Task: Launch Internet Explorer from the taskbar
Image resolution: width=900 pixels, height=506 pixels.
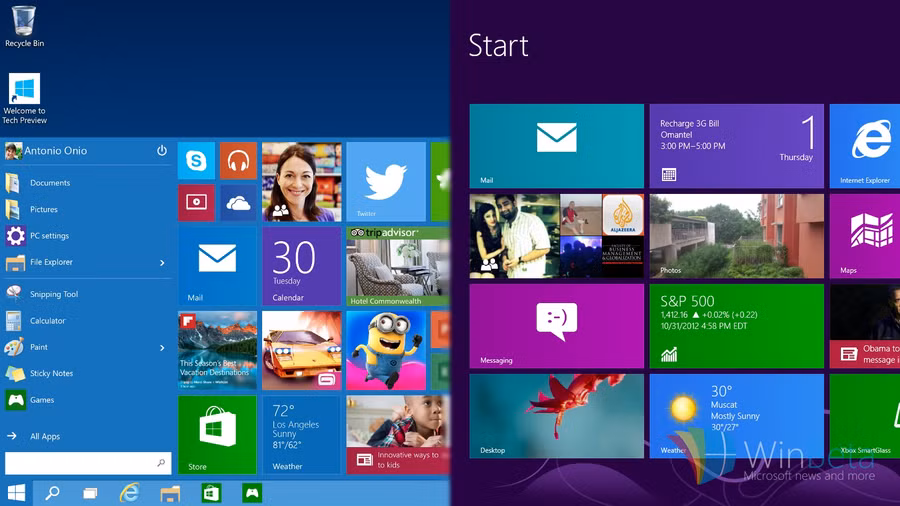Action: click(x=130, y=493)
